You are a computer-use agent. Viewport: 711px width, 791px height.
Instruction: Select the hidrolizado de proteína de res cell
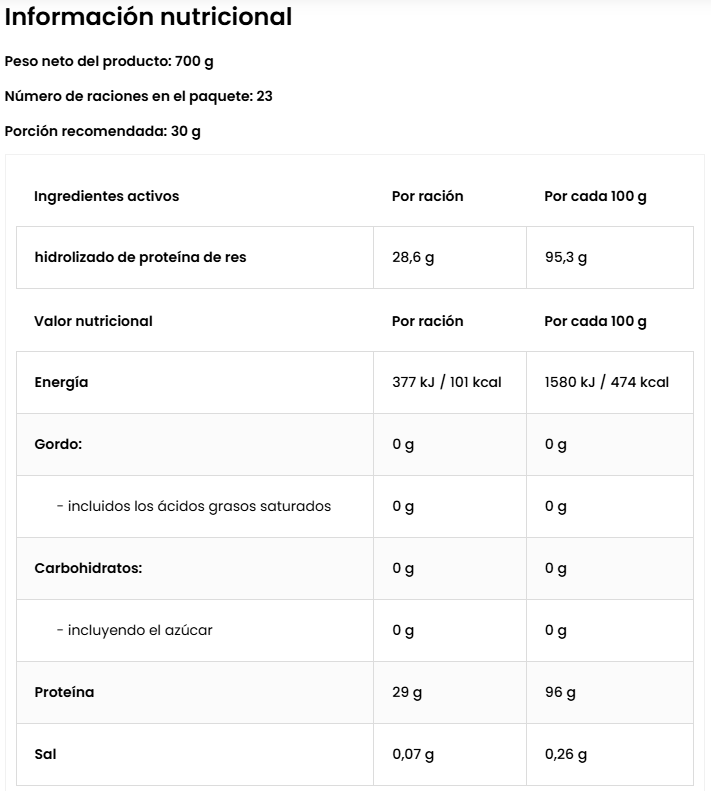pyautogui.click(x=140, y=257)
